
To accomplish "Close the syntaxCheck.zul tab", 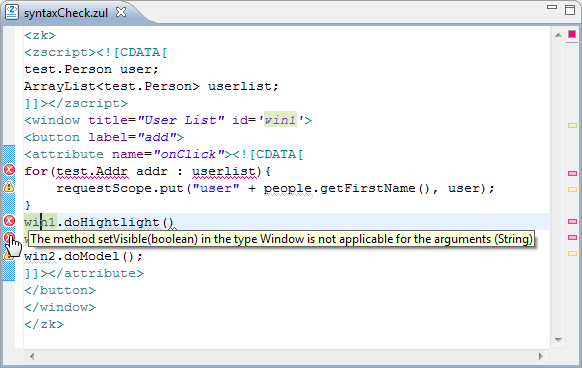I will coord(121,12).
